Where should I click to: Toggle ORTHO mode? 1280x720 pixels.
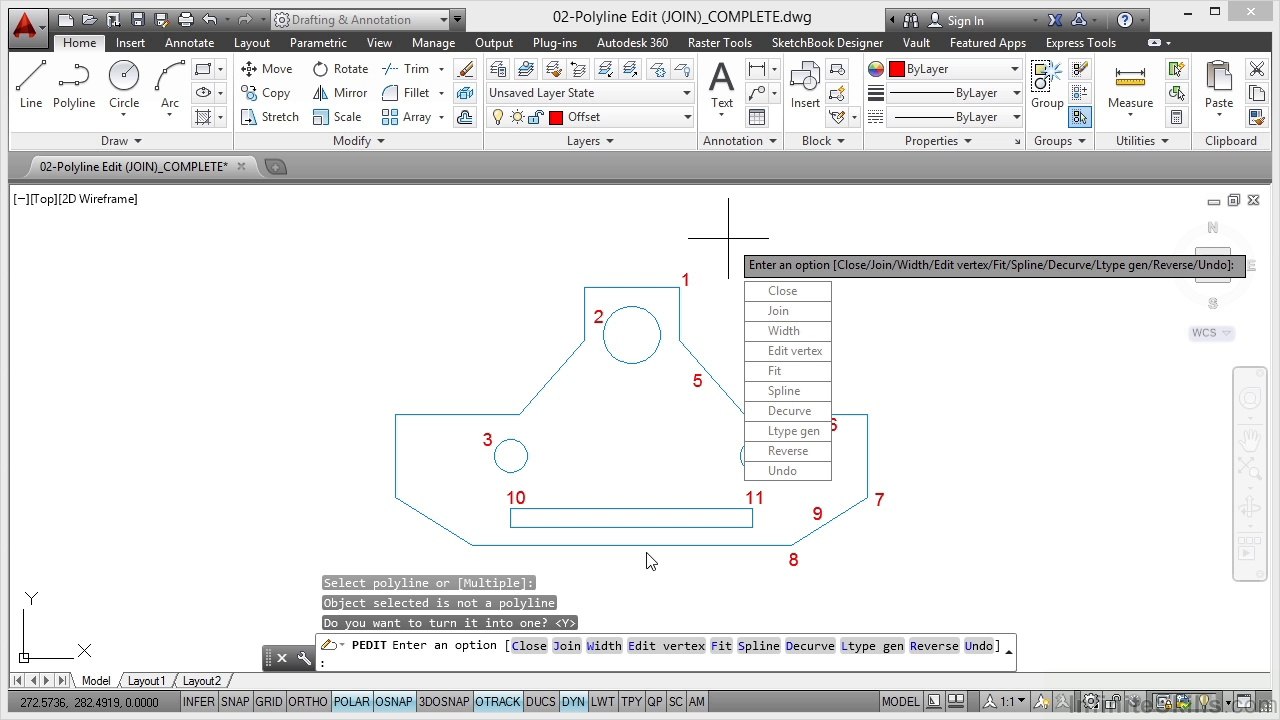click(x=308, y=702)
